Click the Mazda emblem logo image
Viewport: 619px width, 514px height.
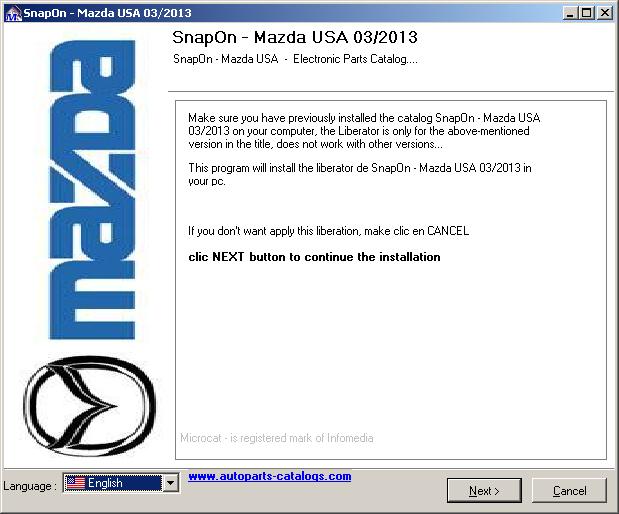tap(90, 406)
